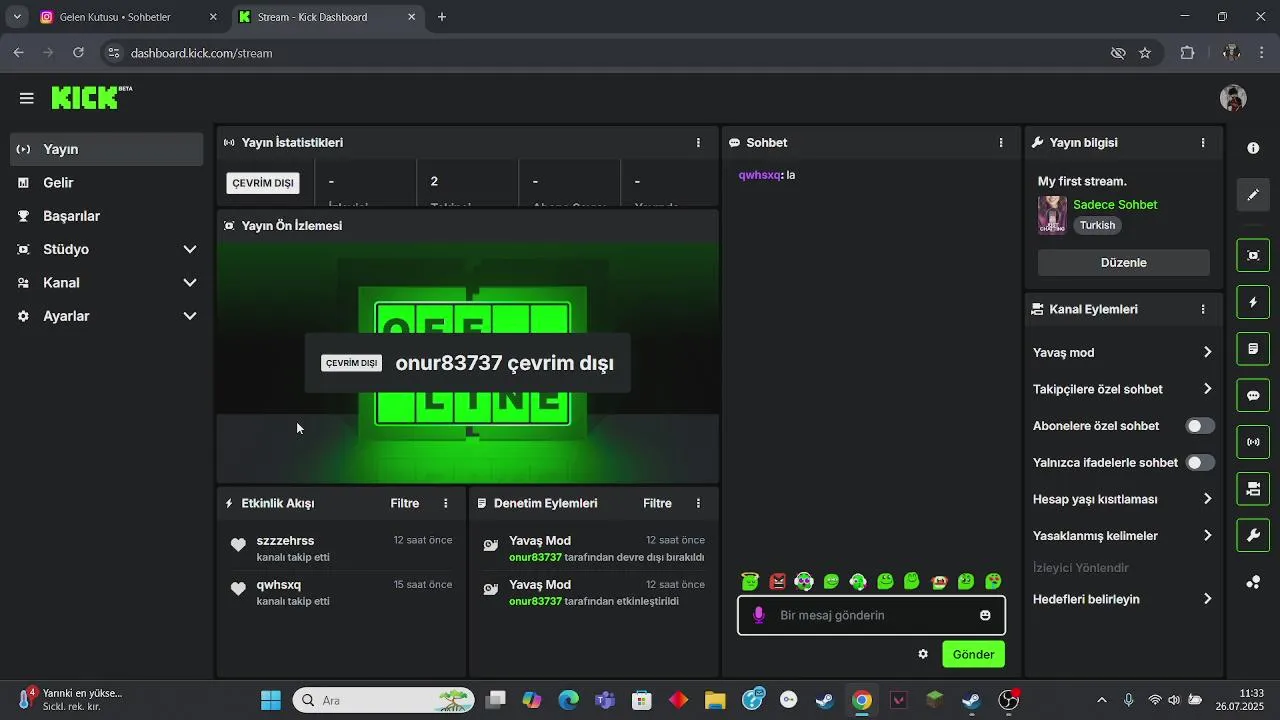Switch to Stream - Kick Dashboard tab
This screenshot has height=720, width=1280.
[x=329, y=17]
